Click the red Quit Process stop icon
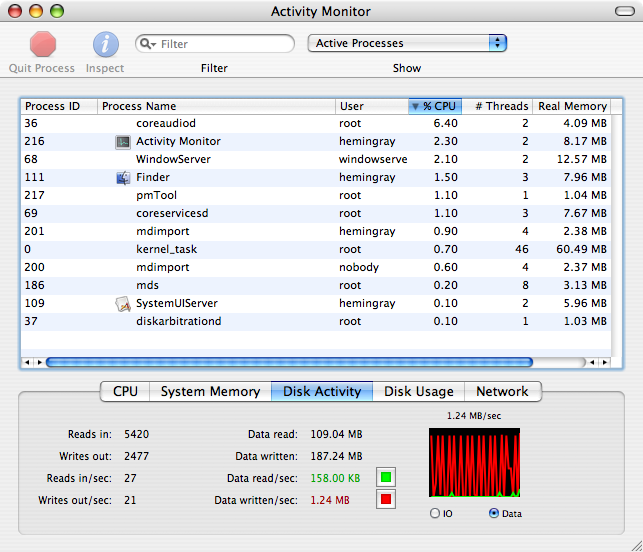This screenshot has width=643, height=552. (43, 44)
